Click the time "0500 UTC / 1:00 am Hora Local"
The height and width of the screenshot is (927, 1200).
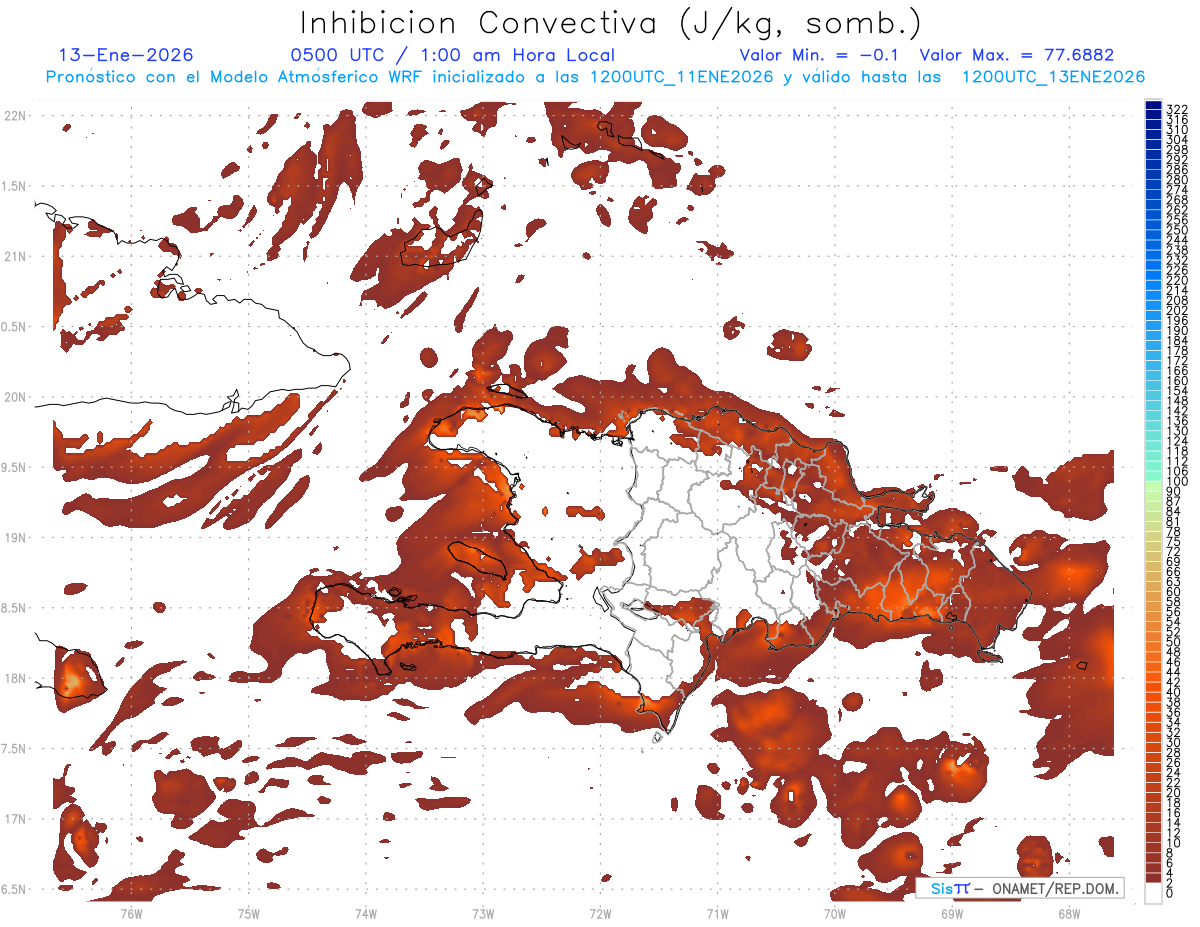click(452, 55)
